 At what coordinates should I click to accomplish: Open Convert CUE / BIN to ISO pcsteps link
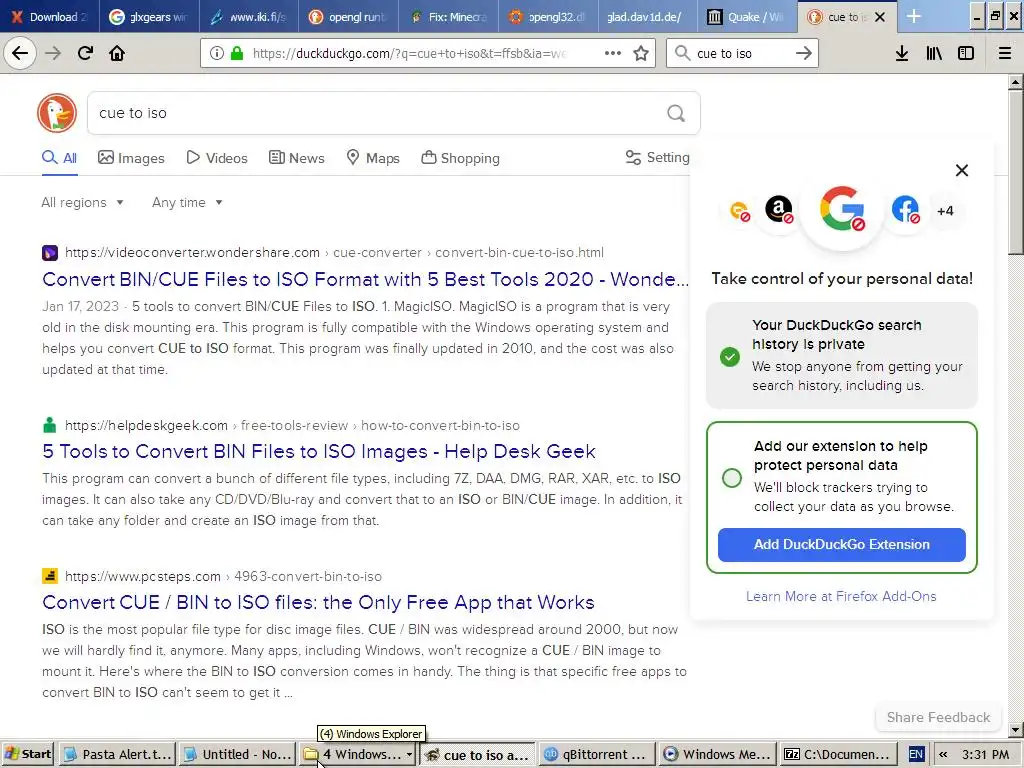pyautogui.click(x=318, y=602)
